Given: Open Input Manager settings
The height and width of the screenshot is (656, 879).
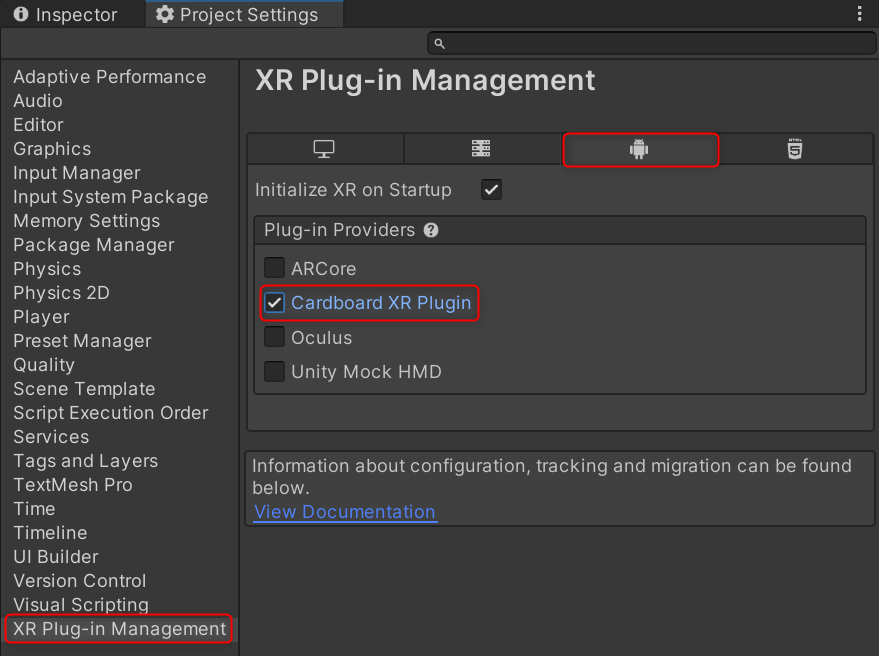Looking at the screenshot, I should click(77, 173).
